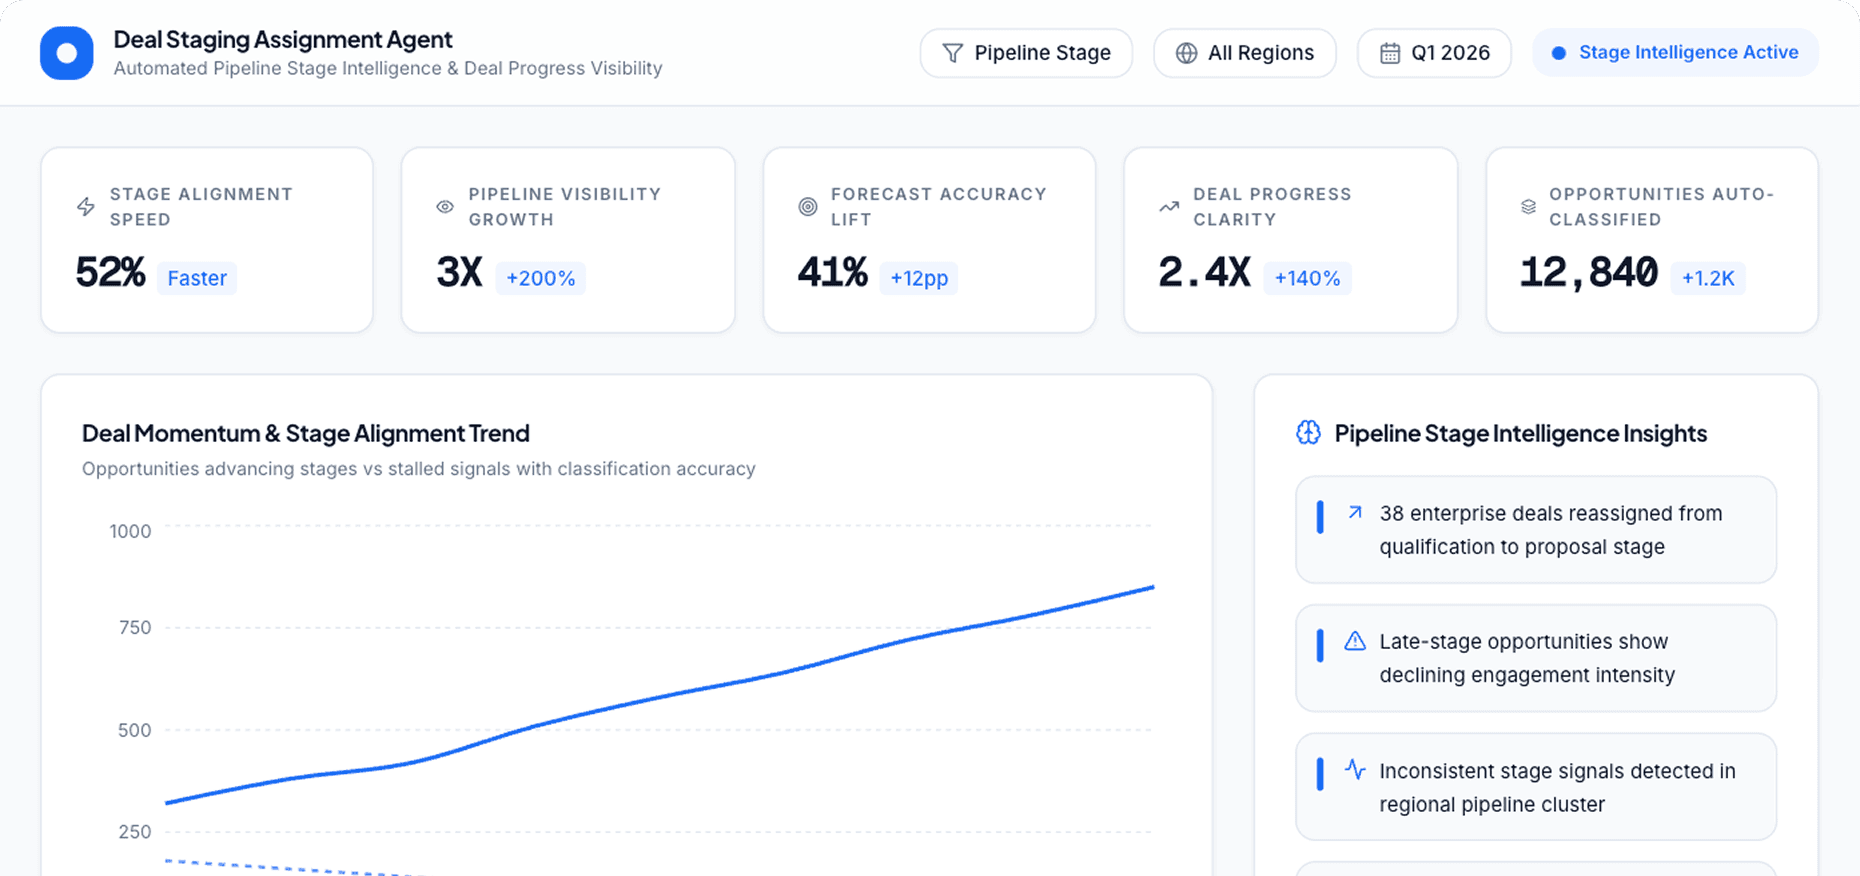Click the funnel filter icon

pyautogui.click(x=953, y=53)
